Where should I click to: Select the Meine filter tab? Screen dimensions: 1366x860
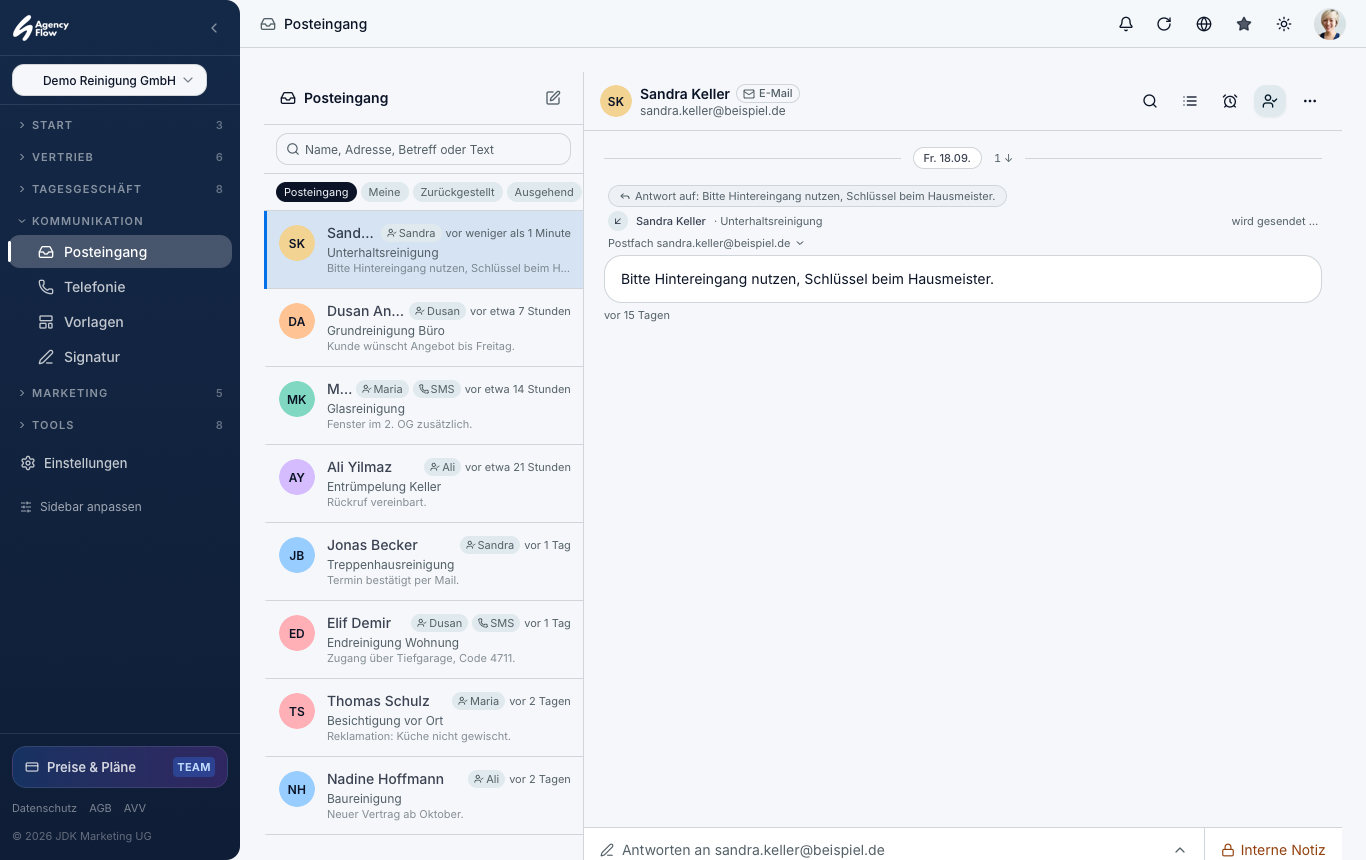tap(384, 192)
